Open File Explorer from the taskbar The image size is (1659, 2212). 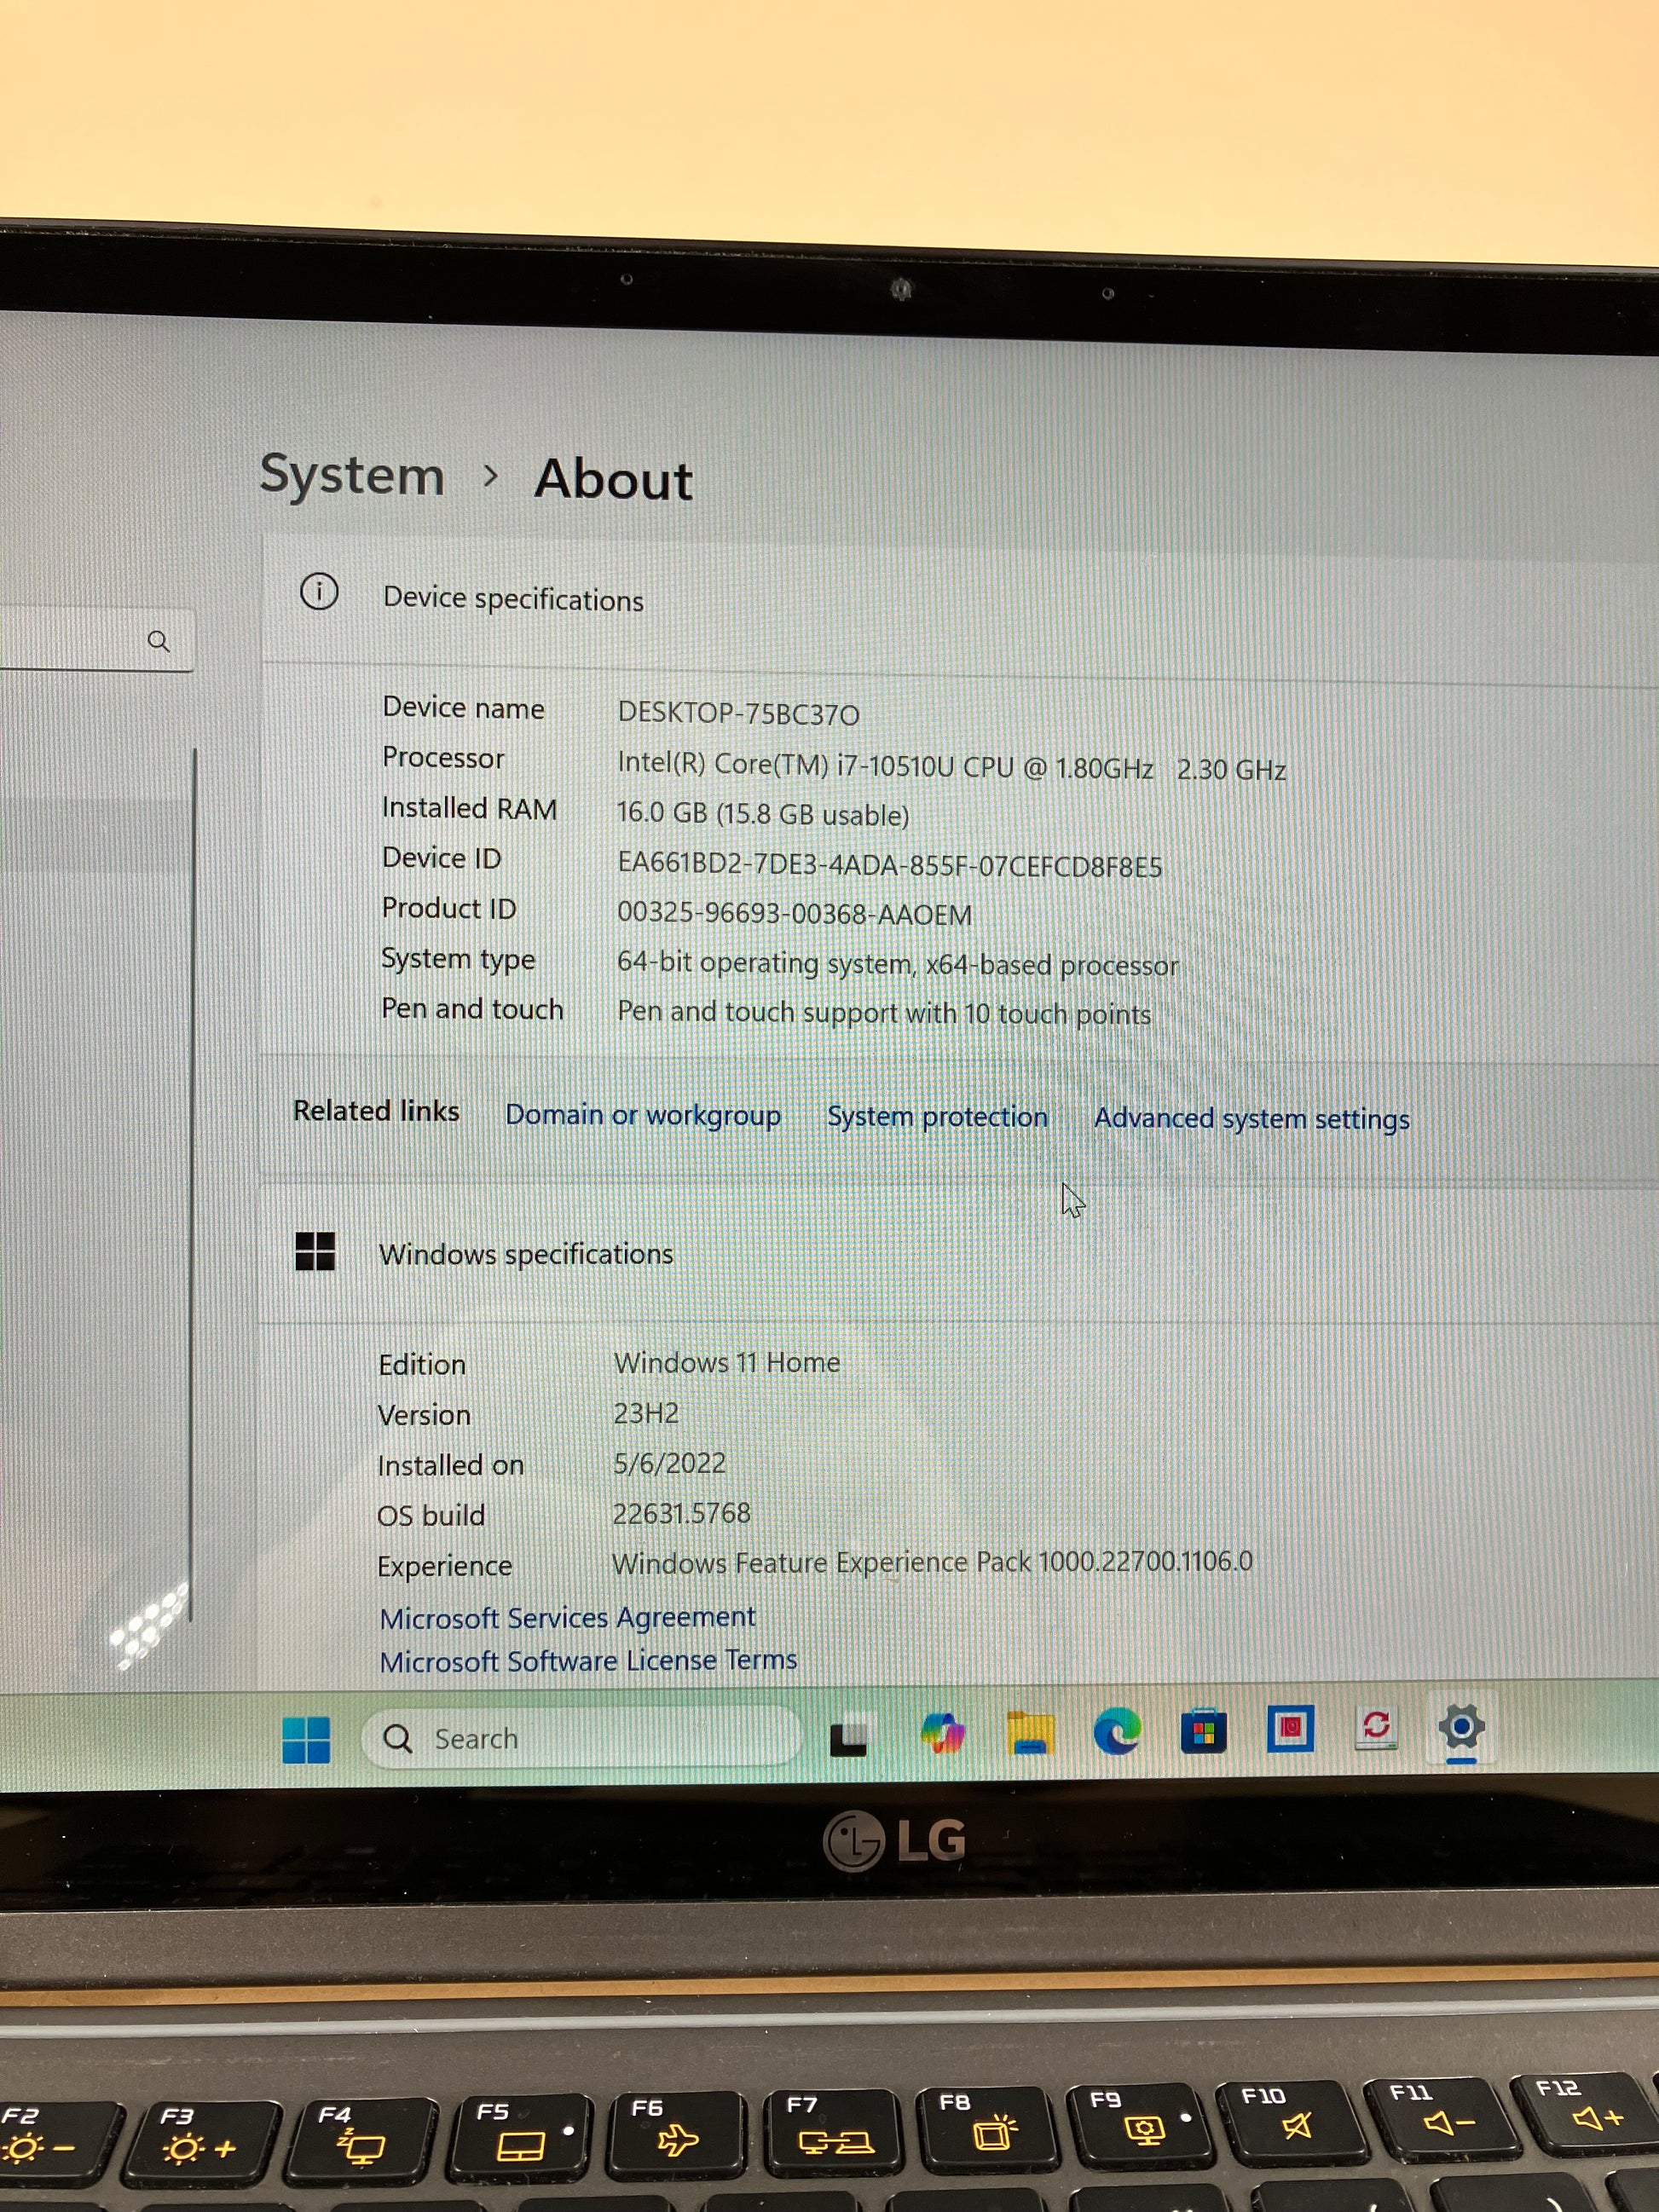1030,1733
